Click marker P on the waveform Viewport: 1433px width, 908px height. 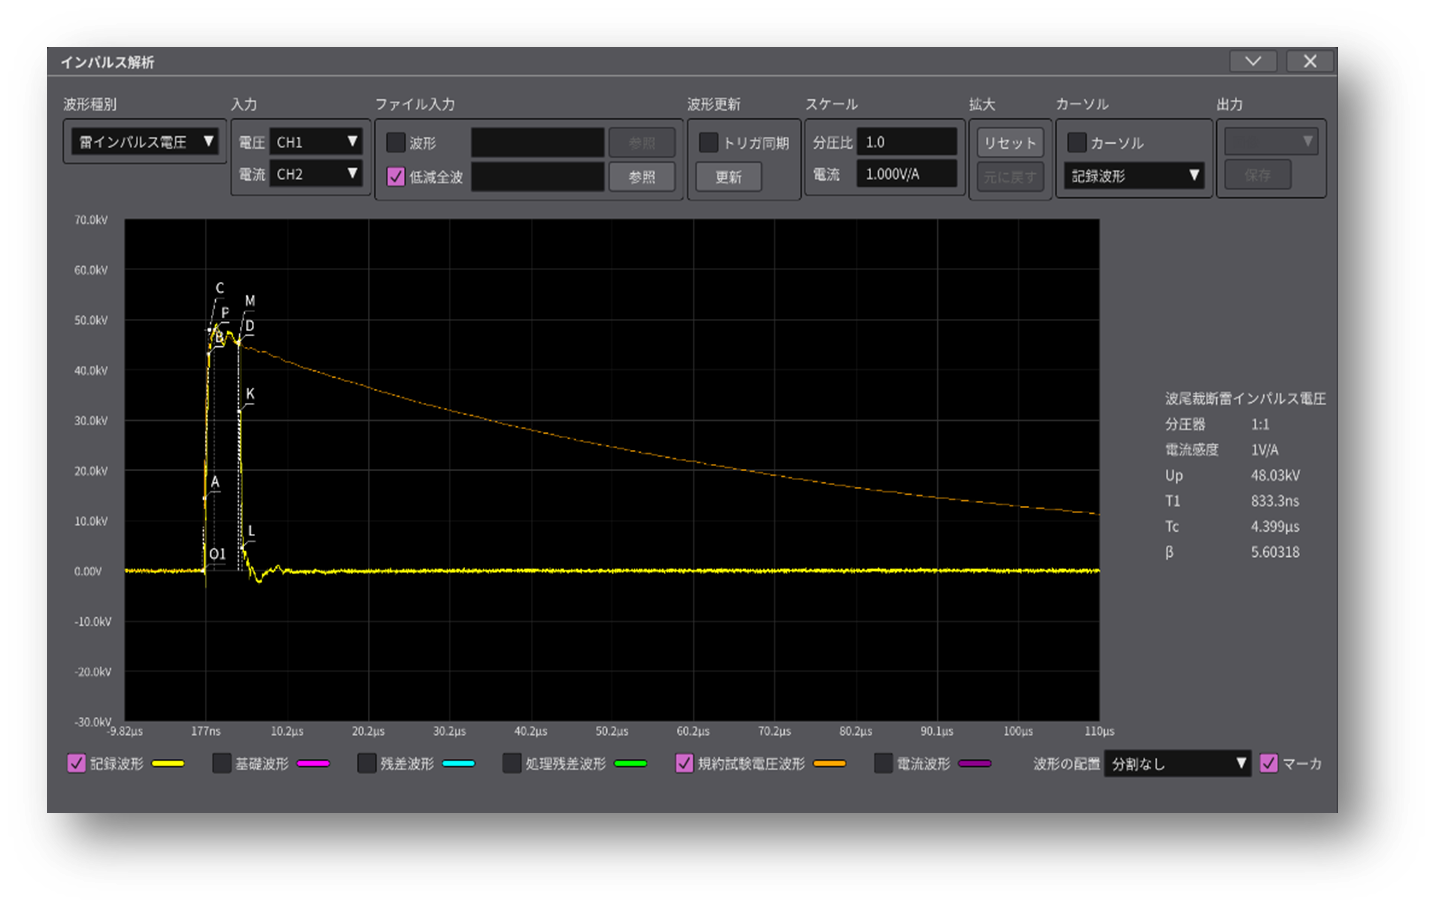pyautogui.click(x=225, y=313)
